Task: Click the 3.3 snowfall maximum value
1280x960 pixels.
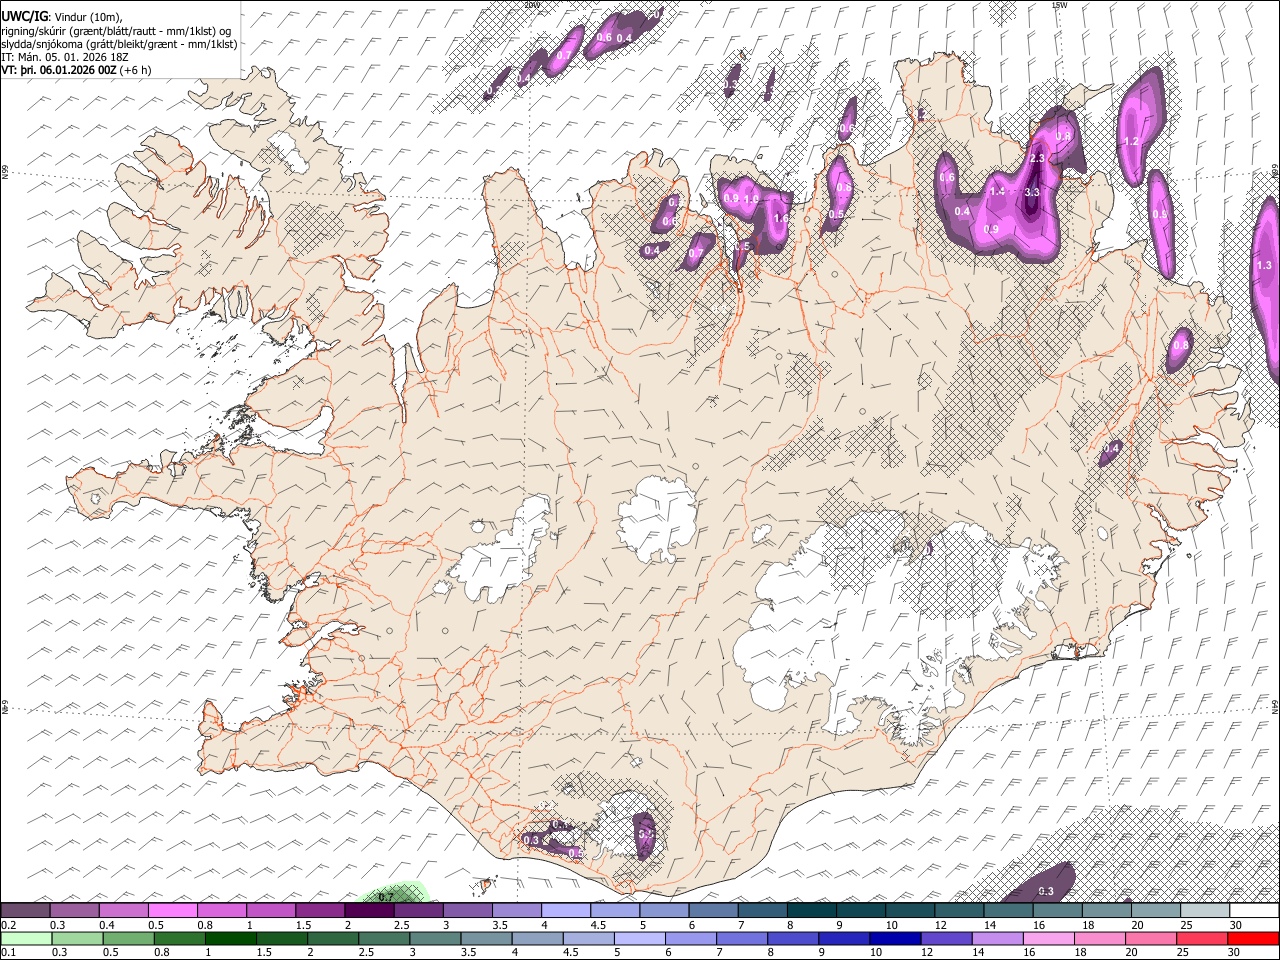Action: click(x=1032, y=192)
